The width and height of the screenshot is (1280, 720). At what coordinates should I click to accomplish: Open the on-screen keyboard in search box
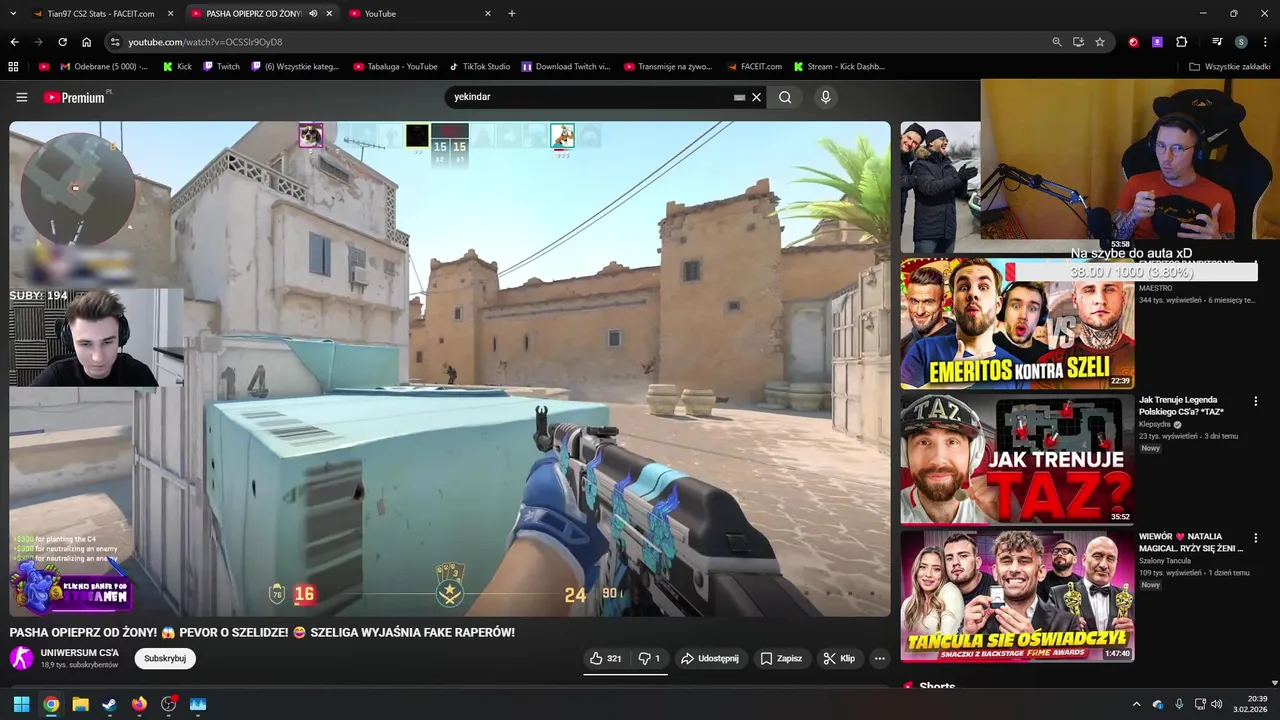(x=739, y=97)
